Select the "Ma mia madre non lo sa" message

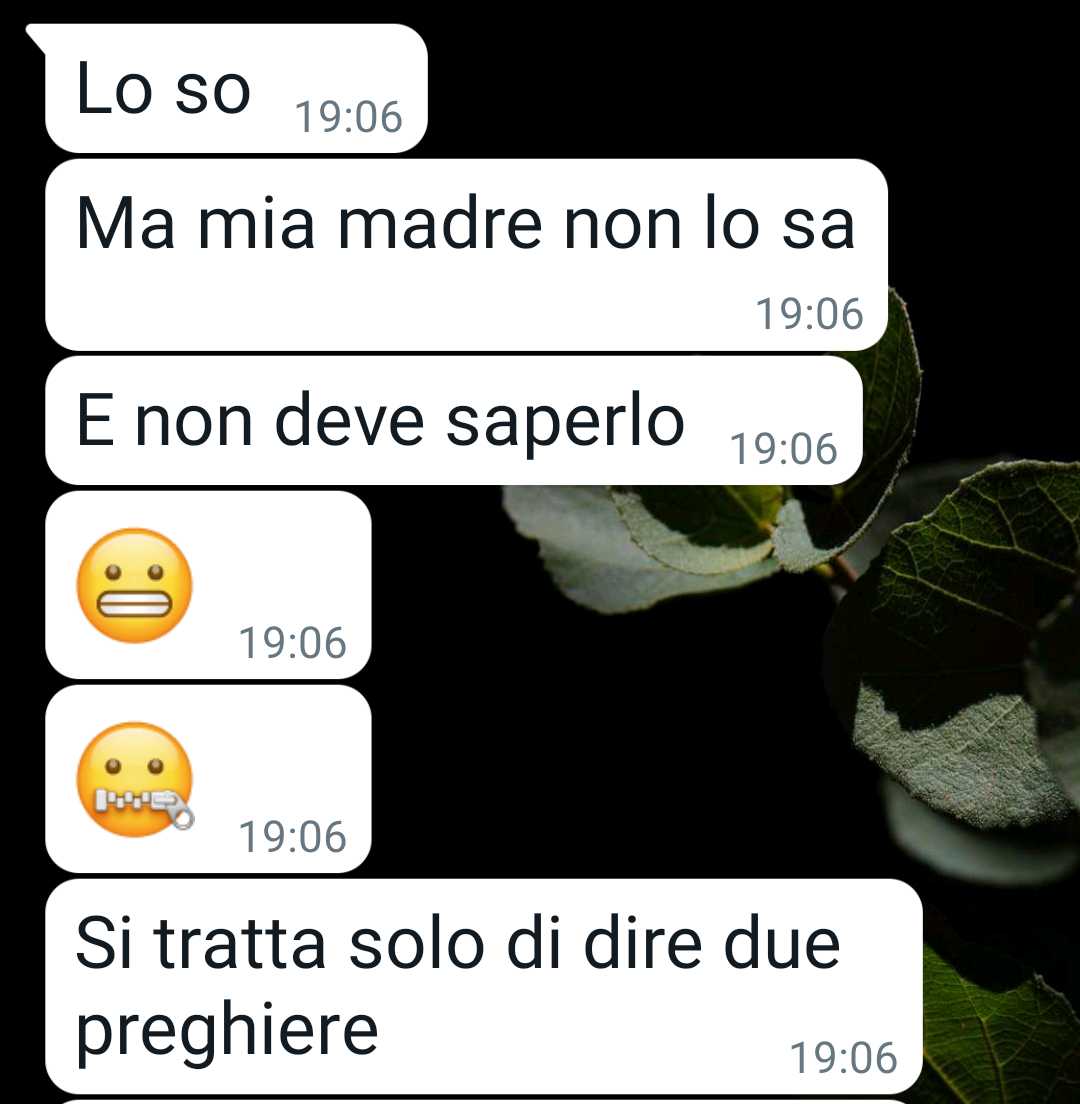466,255
